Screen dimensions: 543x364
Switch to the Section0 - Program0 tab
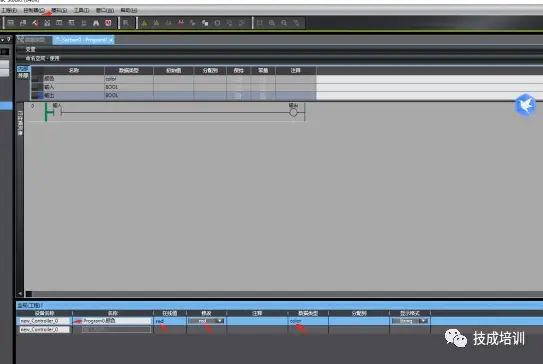(x=82, y=40)
